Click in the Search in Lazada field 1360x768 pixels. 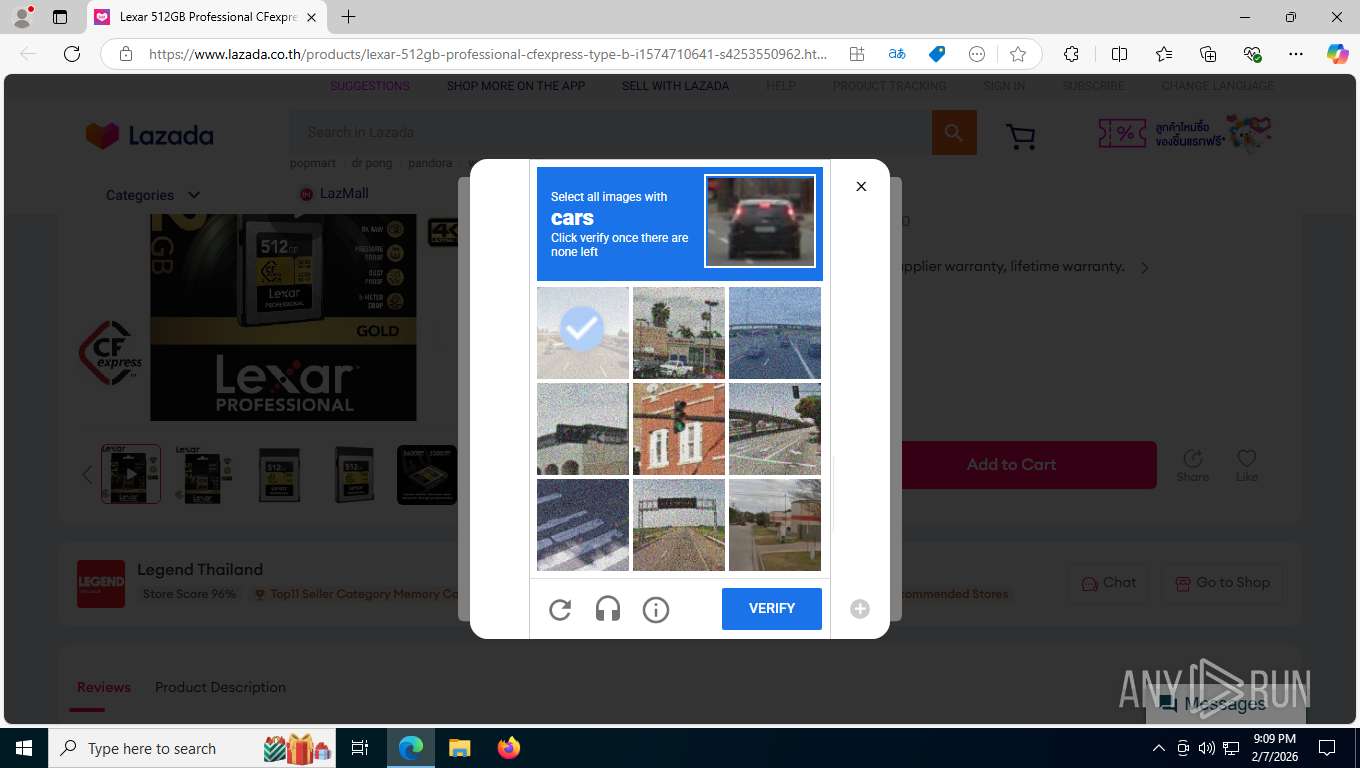[611, 132]
